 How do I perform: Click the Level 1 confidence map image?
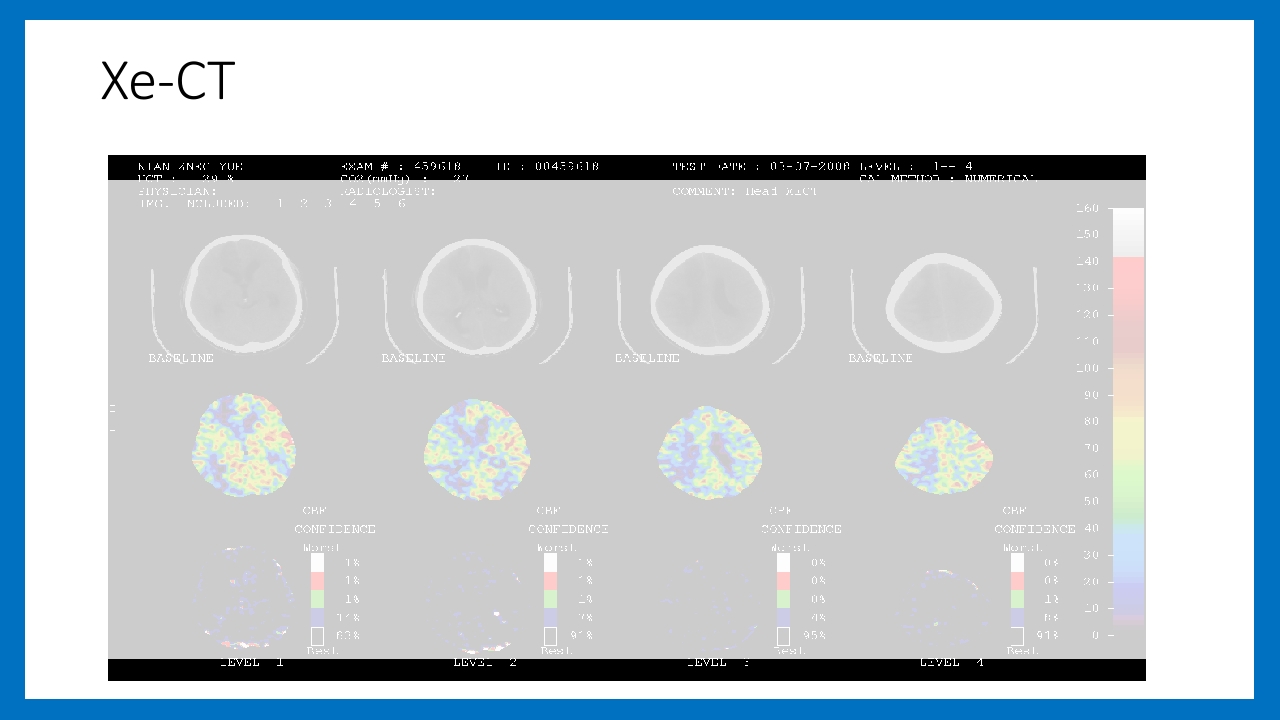tap(243, 598)
